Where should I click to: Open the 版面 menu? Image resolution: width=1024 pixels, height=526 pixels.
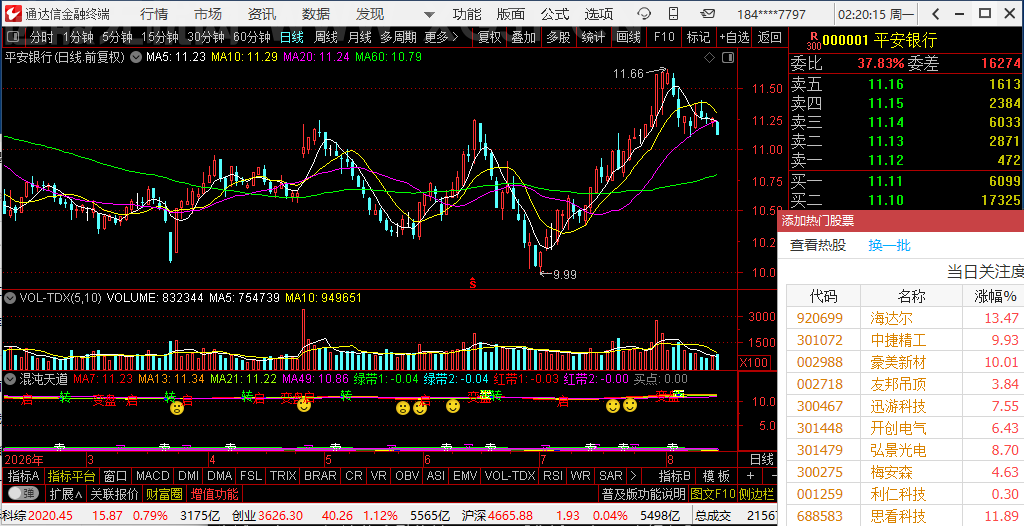[x=511, y=14]
